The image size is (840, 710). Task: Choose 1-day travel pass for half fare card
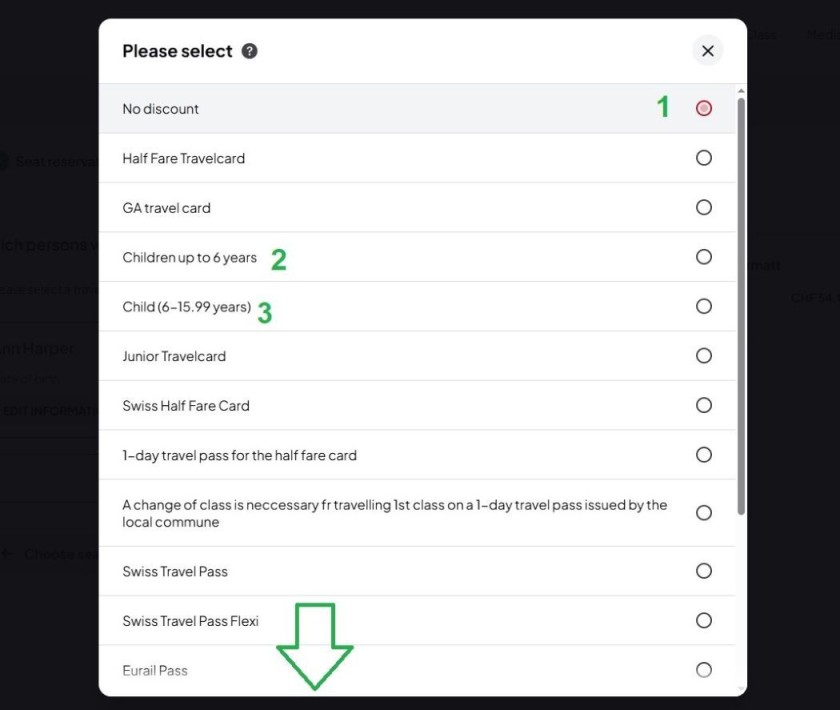coord(704,455)
